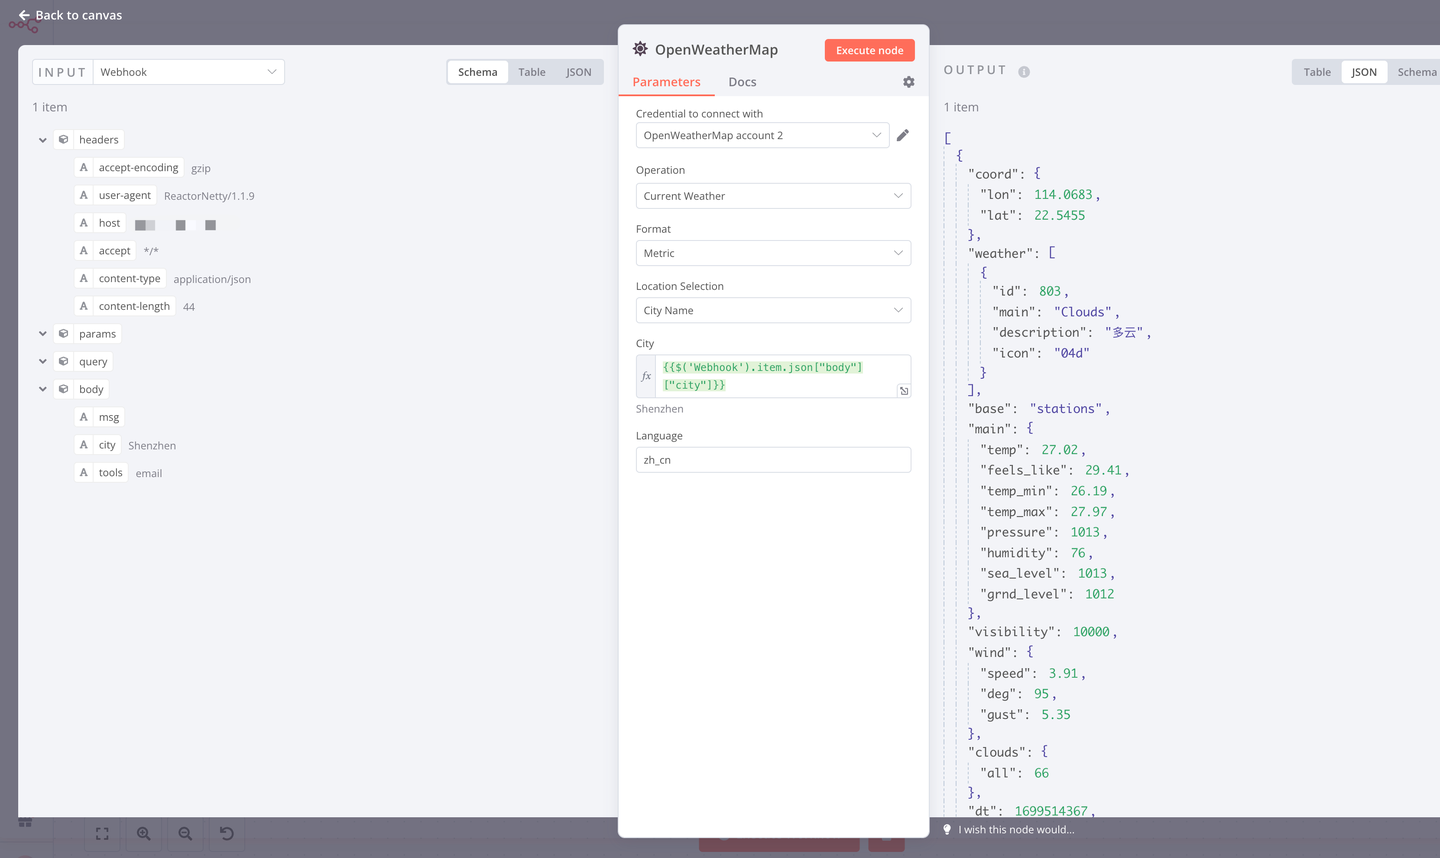The height and width of the screenshot is (858, 1440).
Task: Click type icon of city field
Action: [84, 445]
